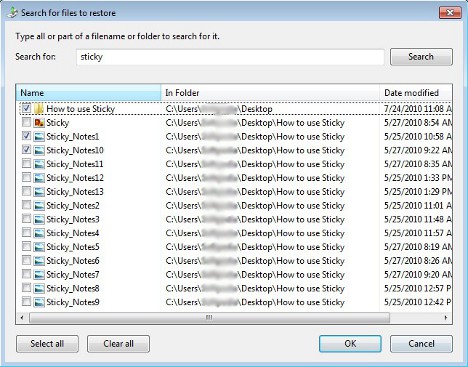Select the How to use Sticky folder name
Image resolution: width=468 pixels, height=367 pixels.
pos(81,109)
